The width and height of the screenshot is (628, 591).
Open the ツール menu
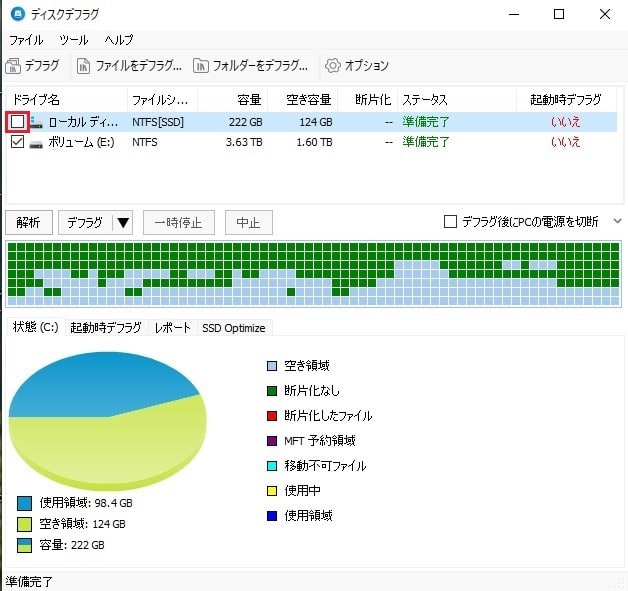point(74,40)
